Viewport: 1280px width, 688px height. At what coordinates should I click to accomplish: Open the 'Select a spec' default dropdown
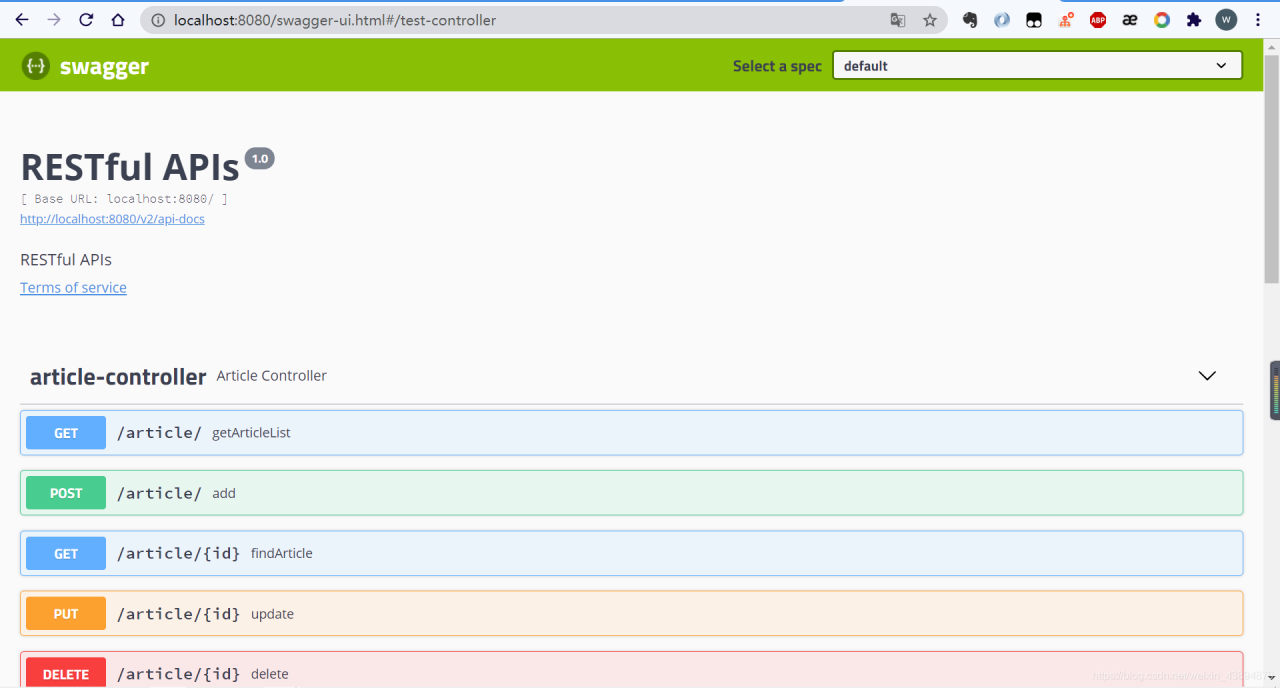1037,66
